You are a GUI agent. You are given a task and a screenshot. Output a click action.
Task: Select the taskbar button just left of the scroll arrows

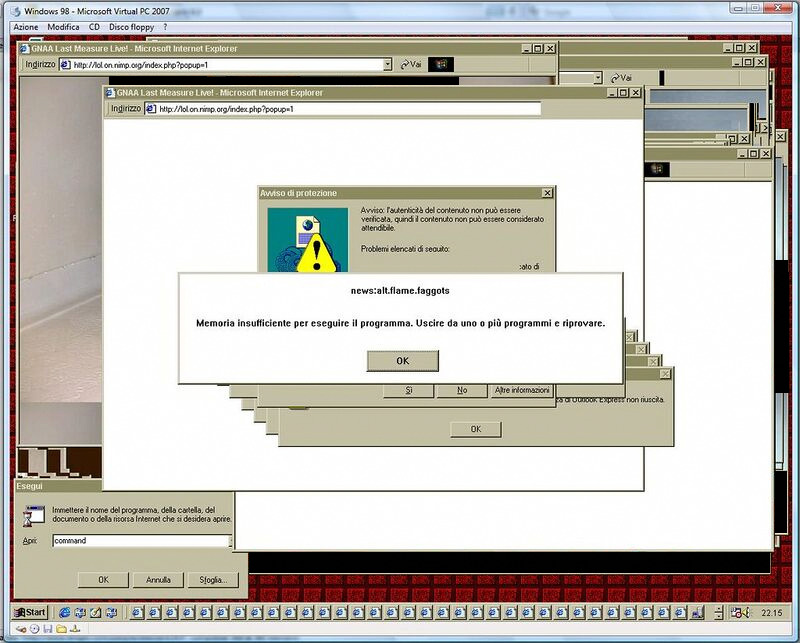click(x=697, y=612)
